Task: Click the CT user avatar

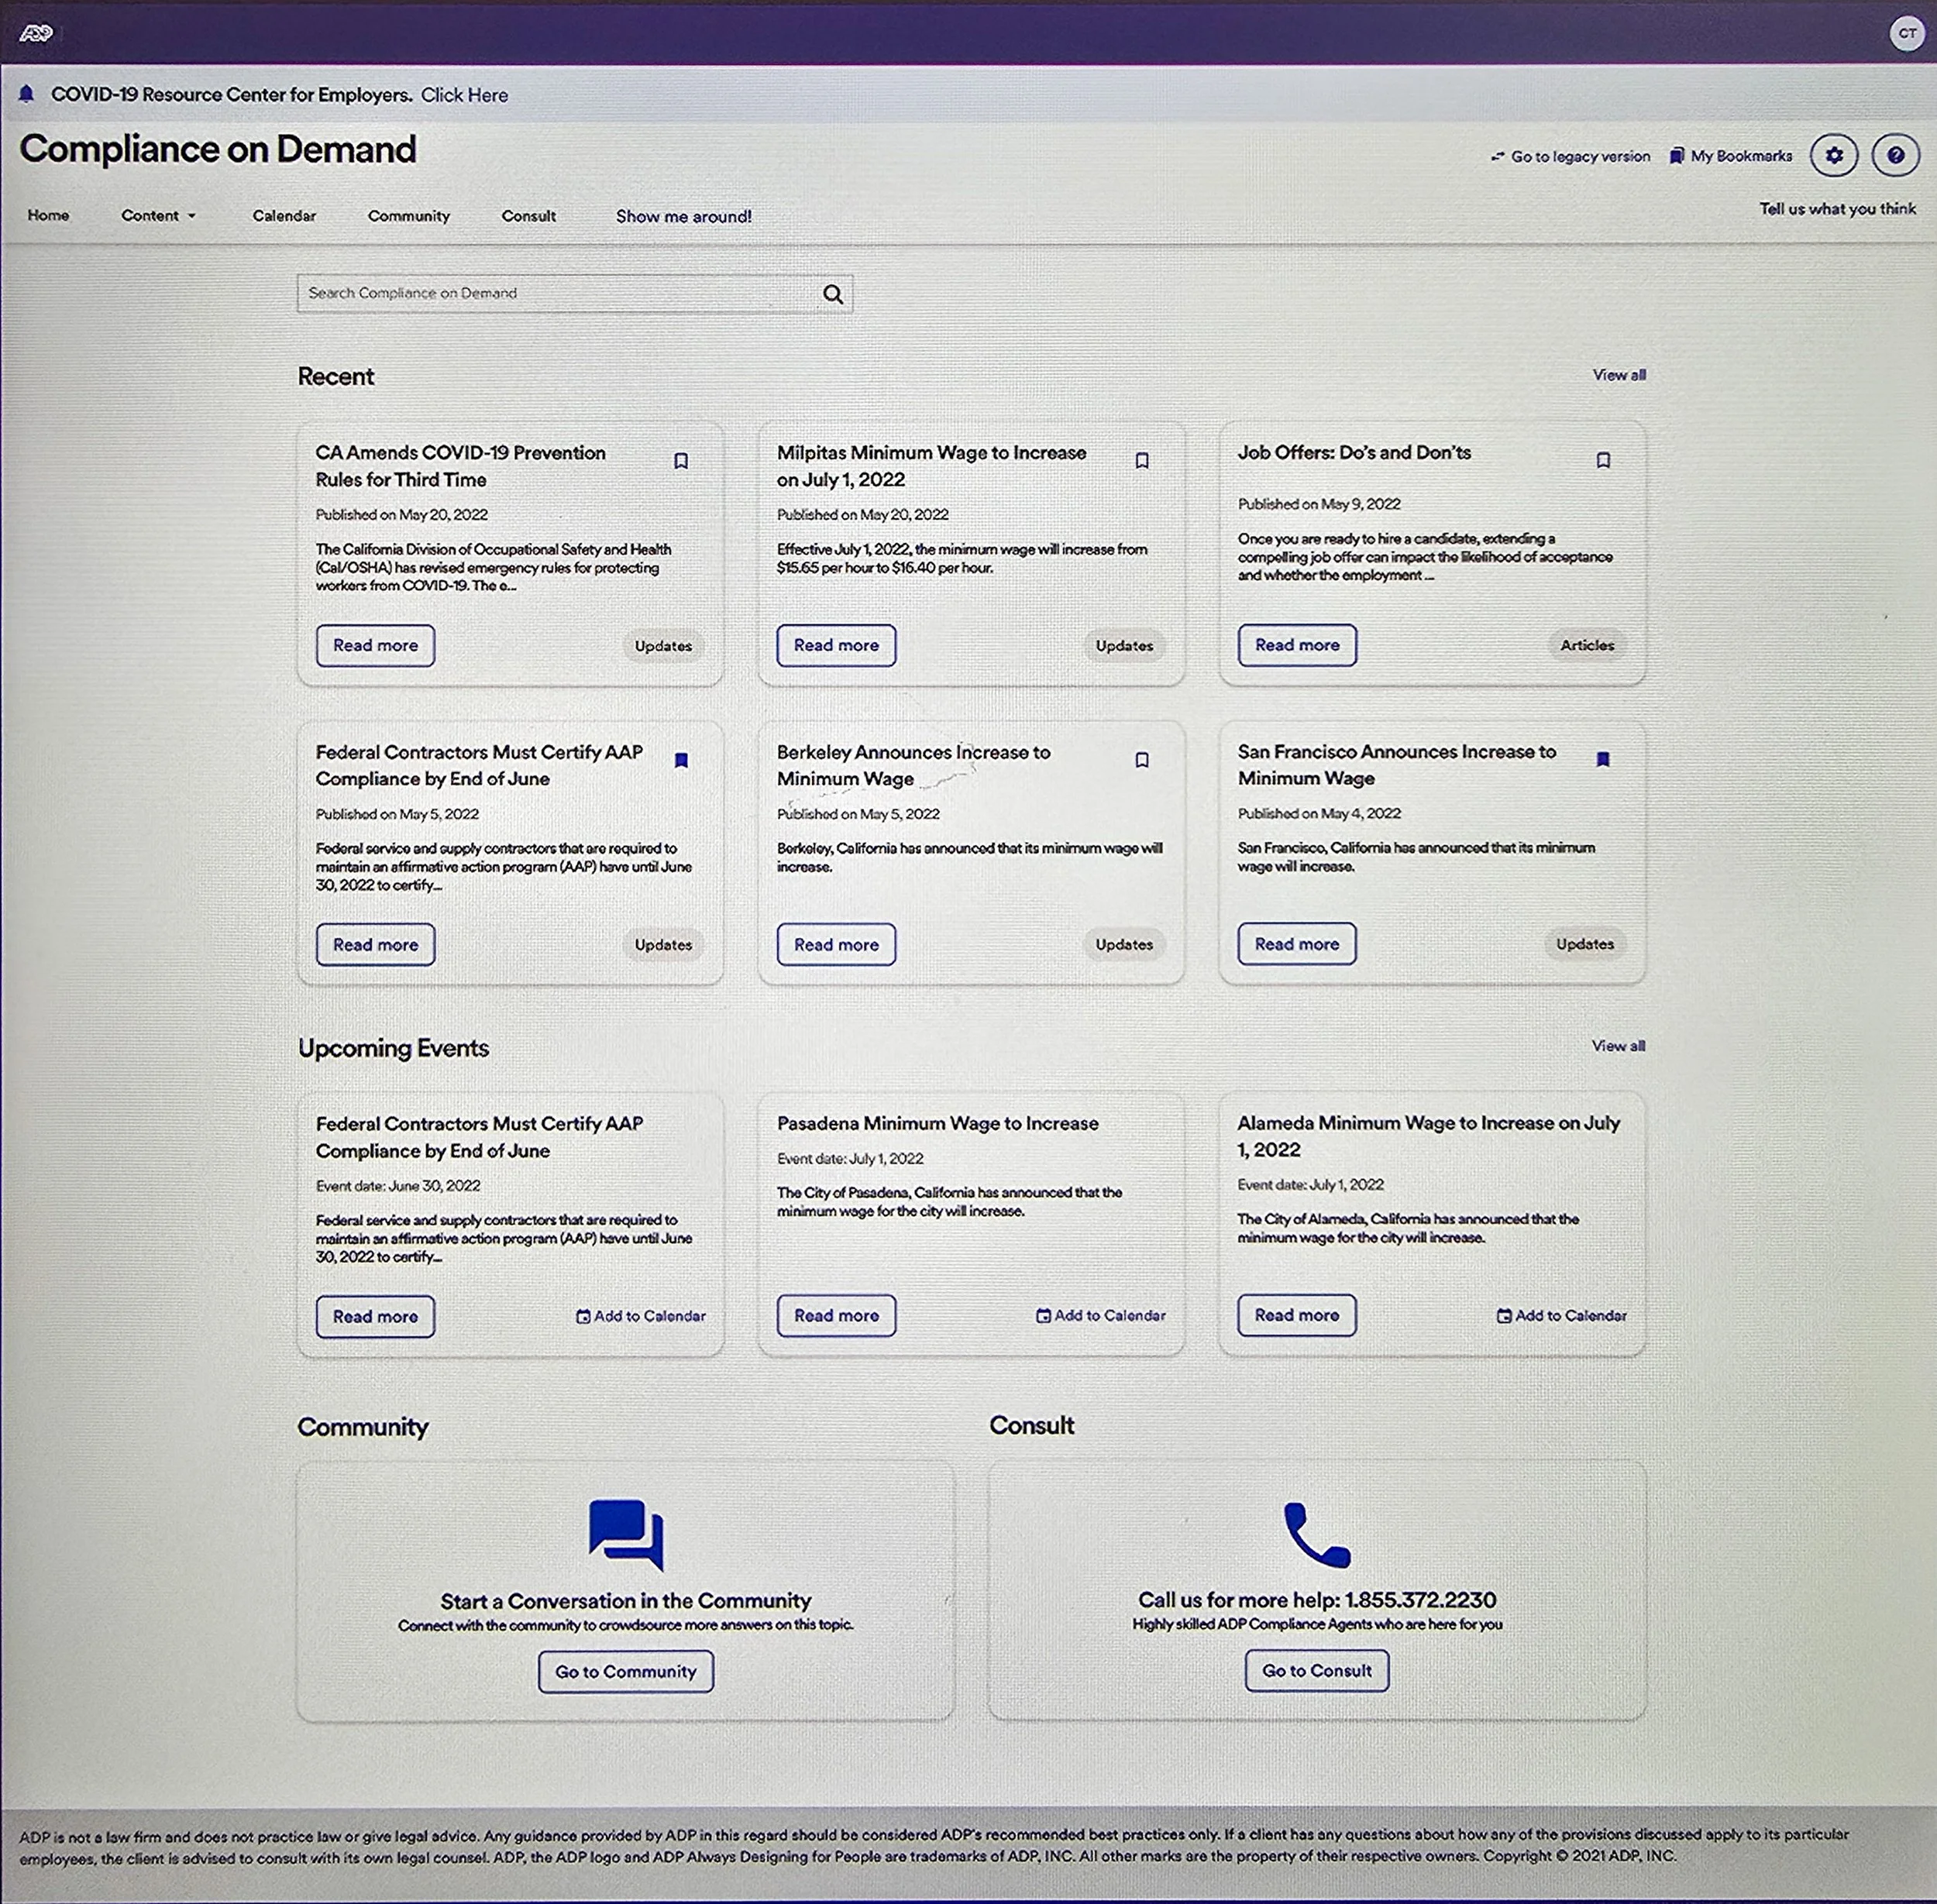Action: [1907, 33]
